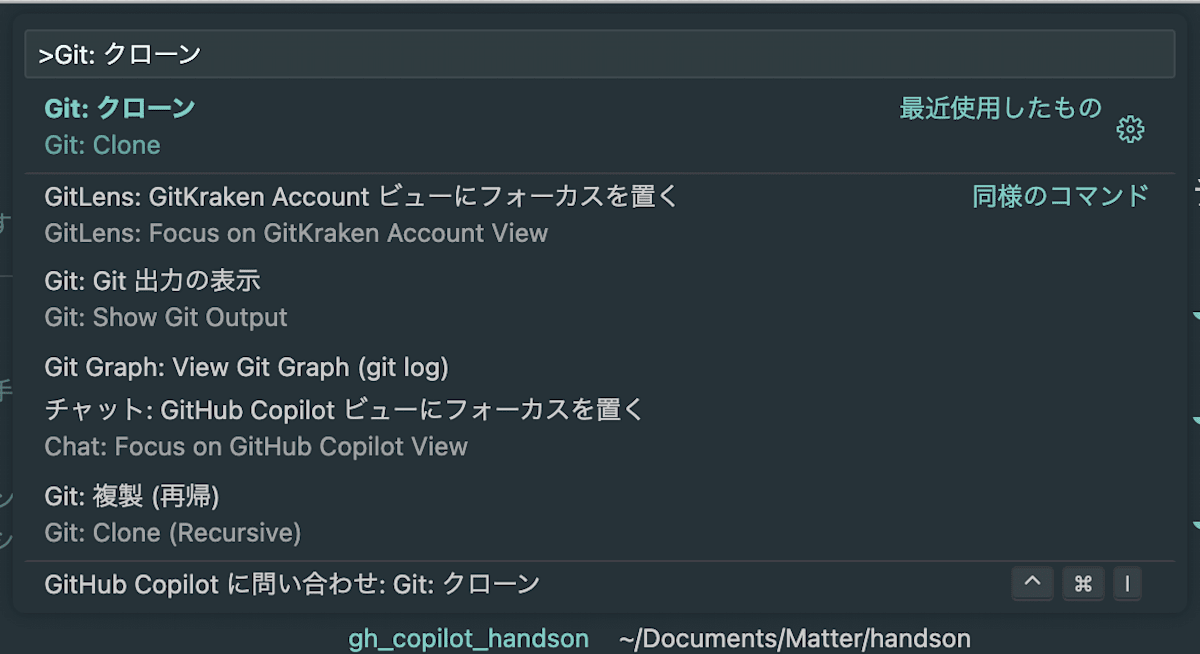Click the command palette input field
The height and width of the screenshot is (654, 1200).
pyautogui.click(x=600, y=54)
